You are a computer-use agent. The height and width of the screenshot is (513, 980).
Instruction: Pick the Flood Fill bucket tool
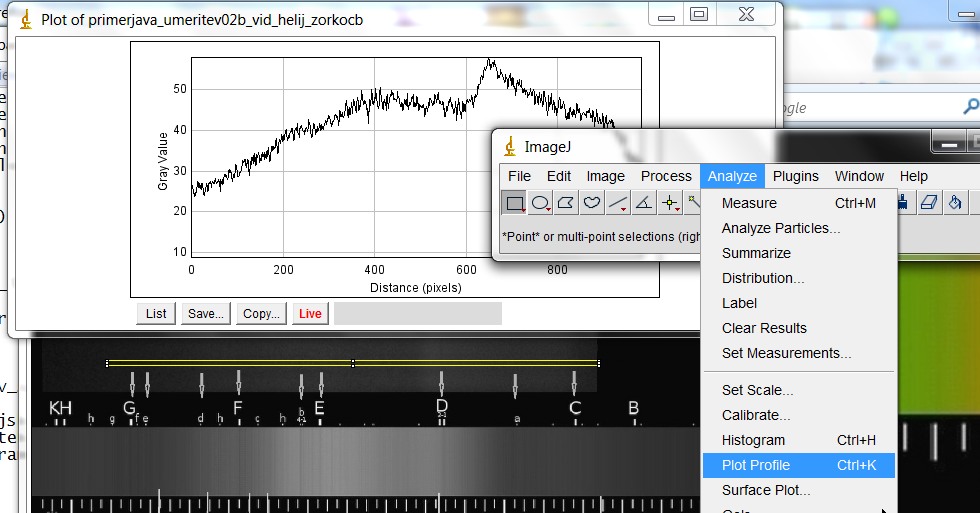[955, 203]
